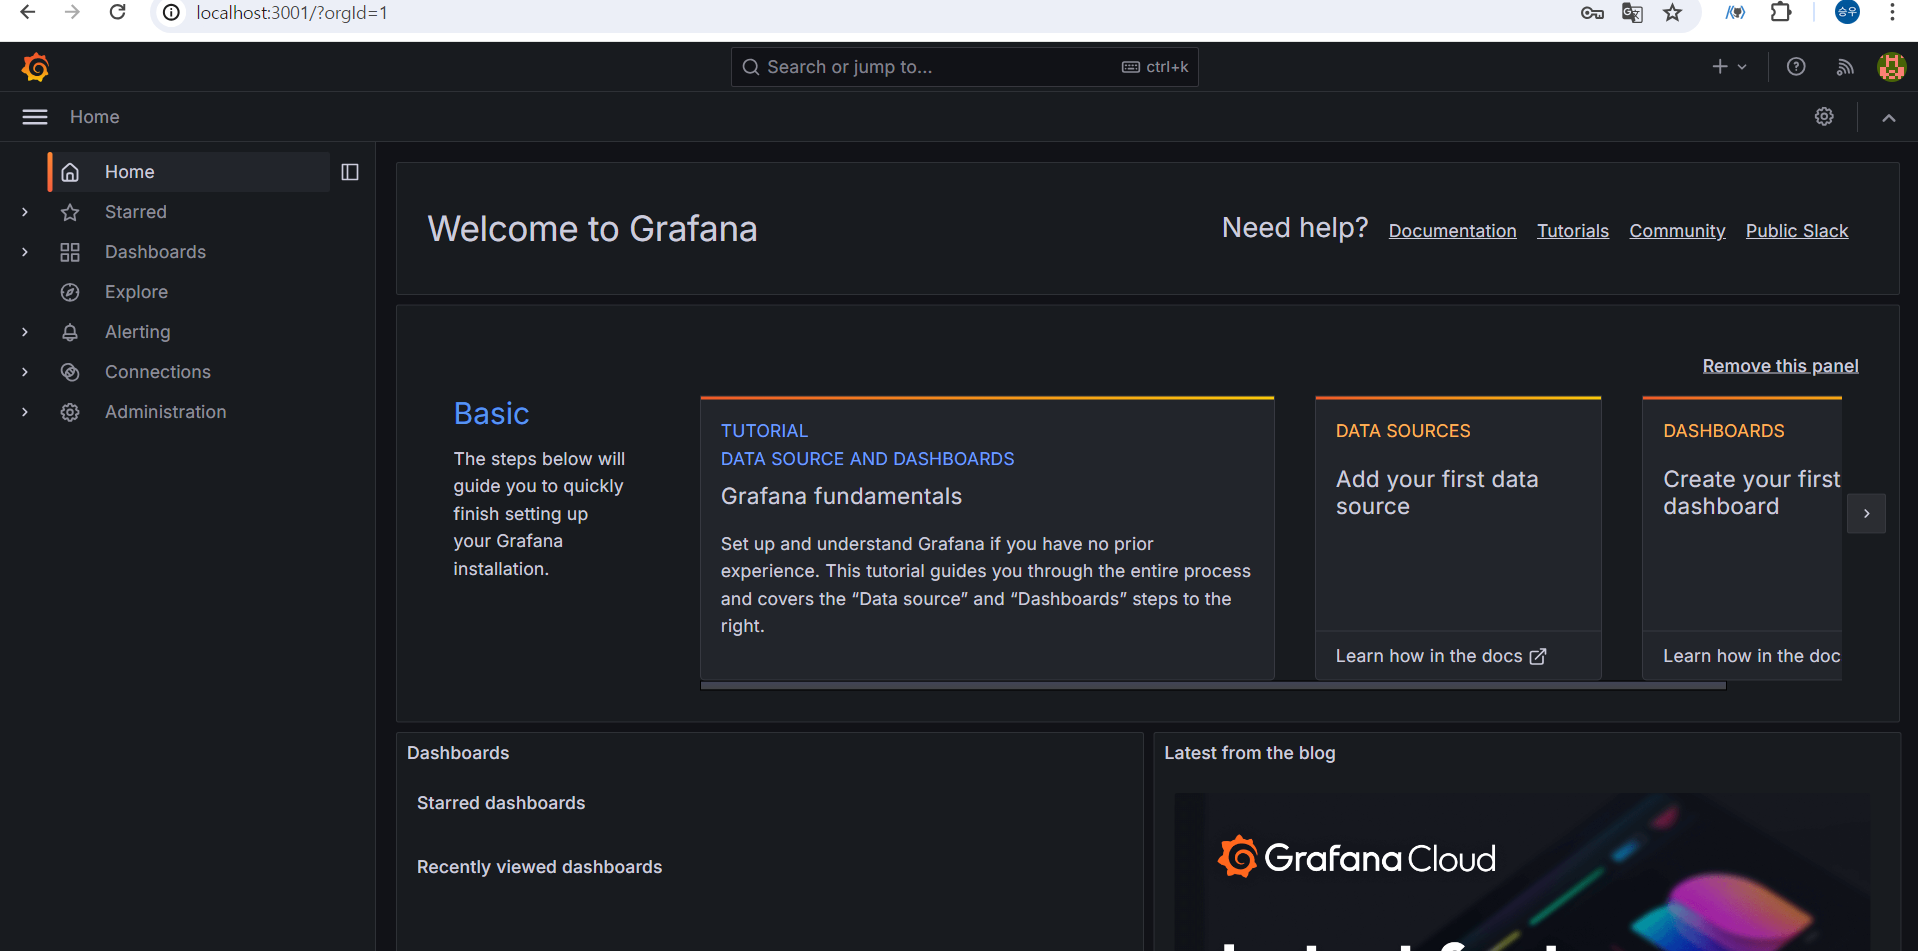Collapse the top search bar chevron
The width and height of the screenshot is (1918, 951).
1888,117
